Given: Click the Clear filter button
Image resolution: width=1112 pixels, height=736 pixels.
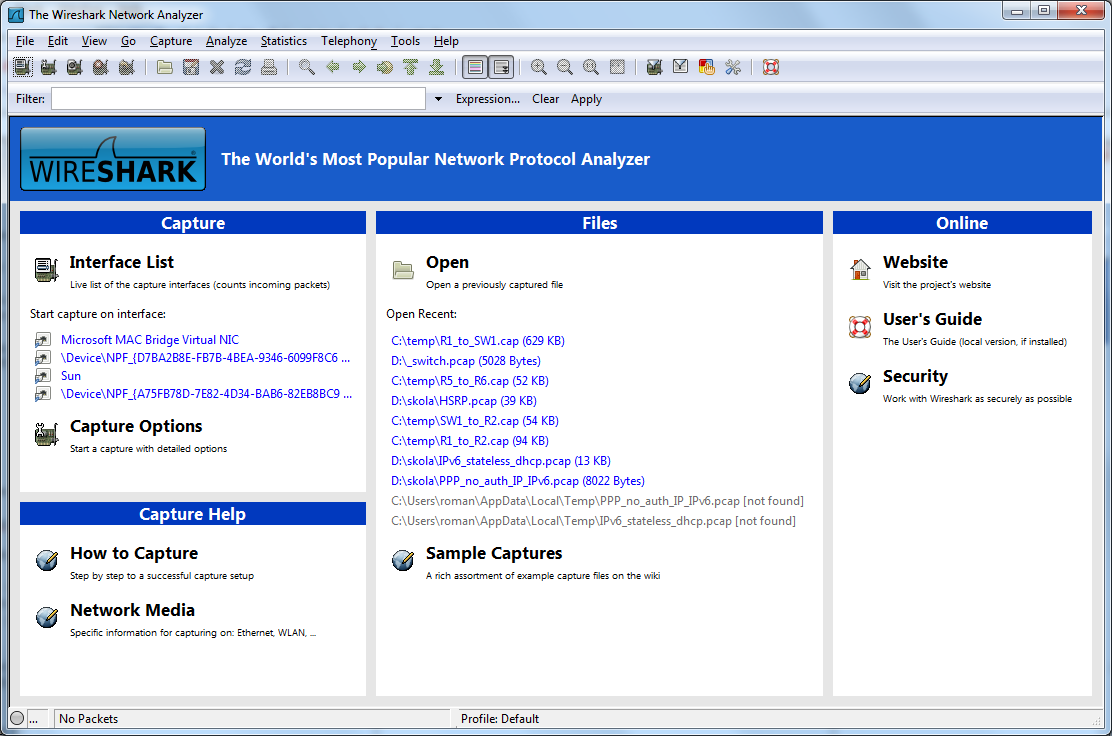Looking at the screenshot, I should pyautogui.click(x=545, y=99).
